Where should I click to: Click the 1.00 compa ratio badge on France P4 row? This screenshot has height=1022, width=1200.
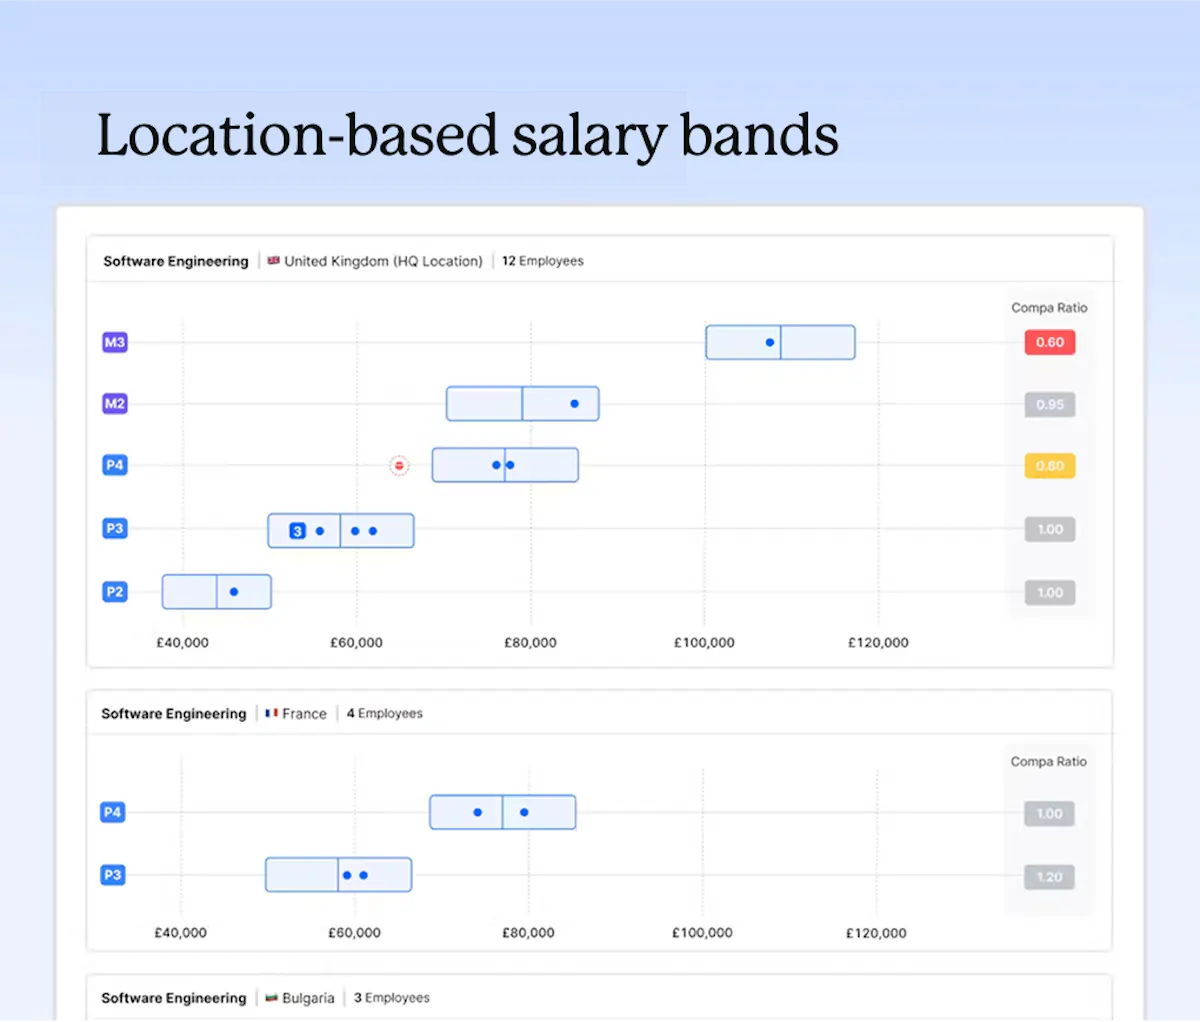coord(1049,814)
